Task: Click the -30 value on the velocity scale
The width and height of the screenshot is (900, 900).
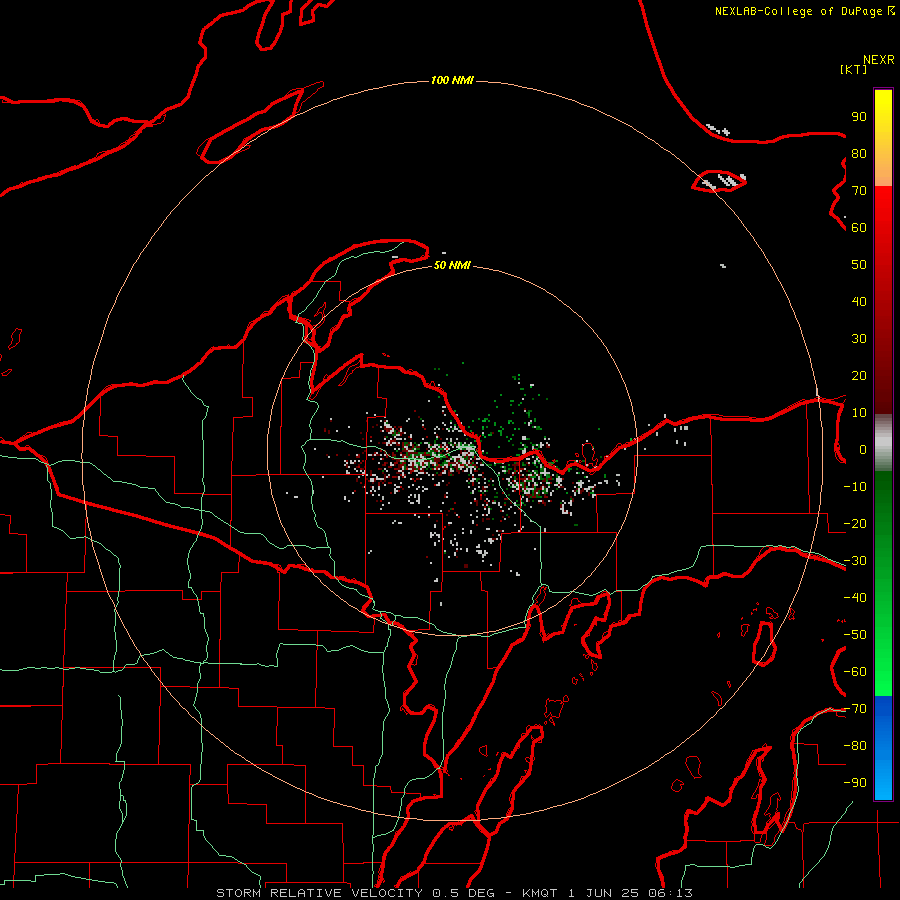Action: (x=855, y=561)
